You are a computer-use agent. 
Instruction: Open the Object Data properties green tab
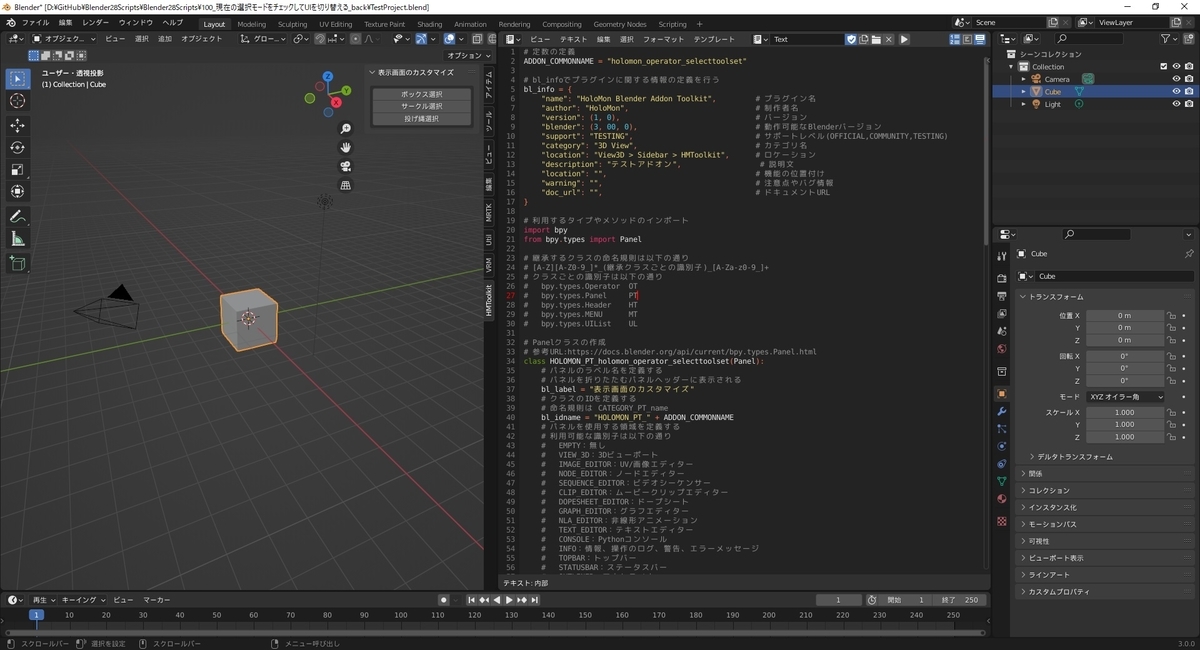[1002, 481]
